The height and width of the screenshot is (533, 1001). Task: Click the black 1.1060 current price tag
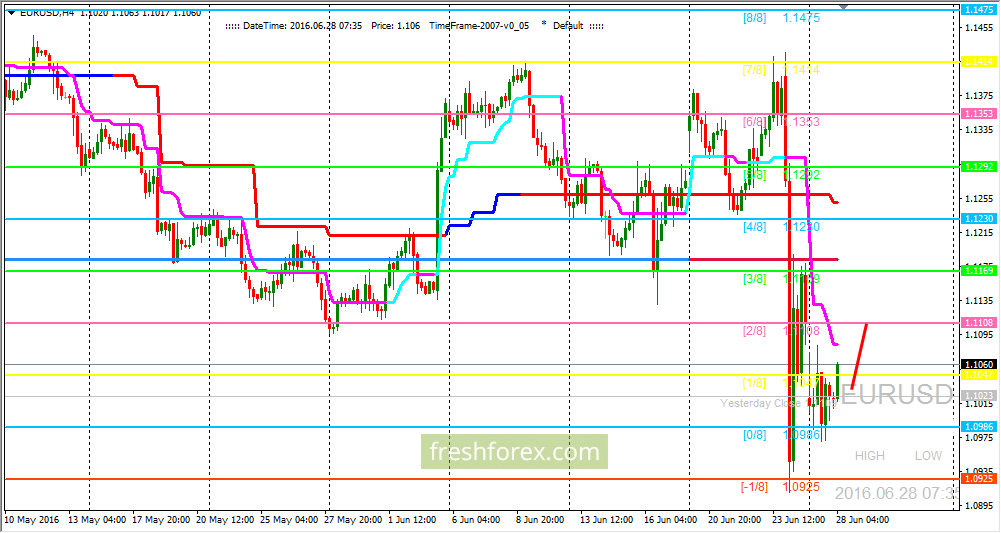pyautogui.click(x=979, y=364)
